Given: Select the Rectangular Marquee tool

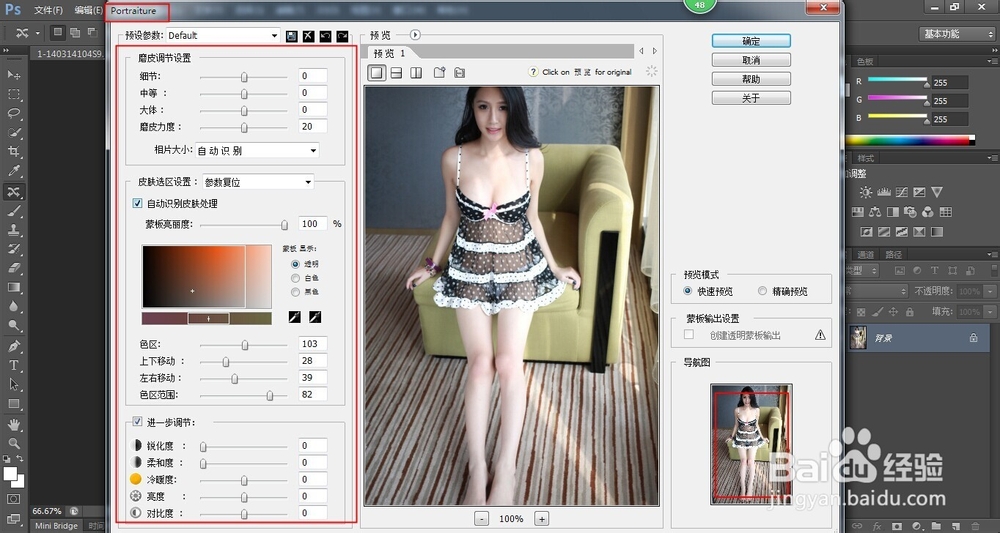Looking at the screenshot, I should 13,94.
